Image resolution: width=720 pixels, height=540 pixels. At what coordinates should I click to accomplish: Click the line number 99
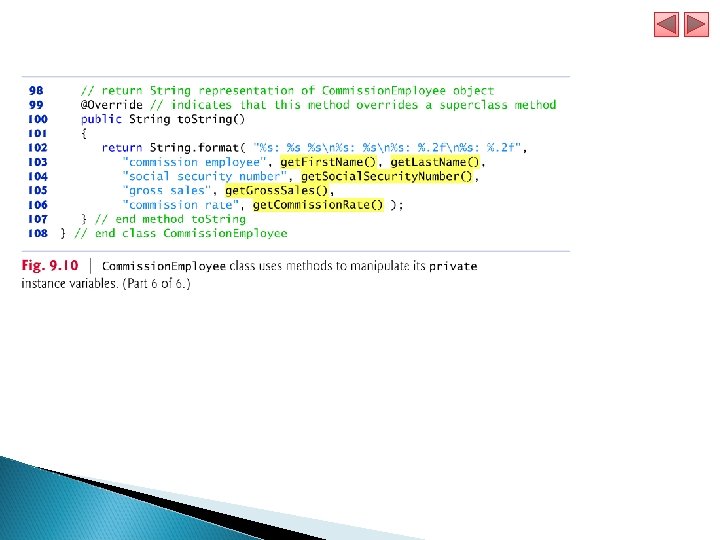pyautogui.click(x=36, y=105)
